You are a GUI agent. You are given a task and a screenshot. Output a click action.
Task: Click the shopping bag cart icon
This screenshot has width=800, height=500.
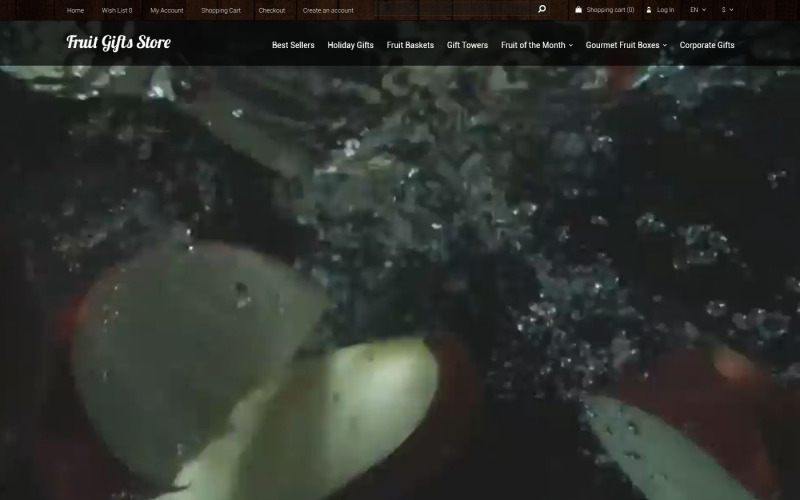point(578,10)
